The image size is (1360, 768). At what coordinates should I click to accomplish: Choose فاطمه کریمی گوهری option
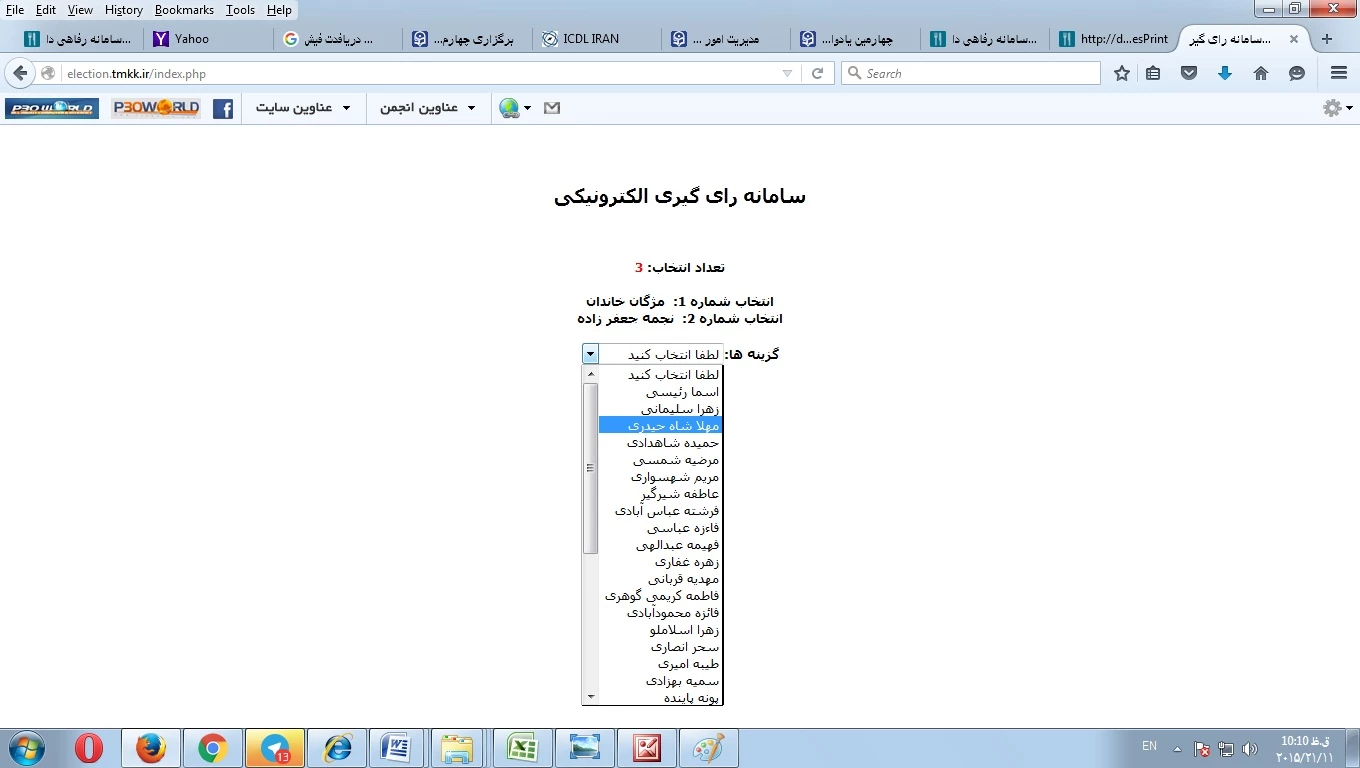660,596
